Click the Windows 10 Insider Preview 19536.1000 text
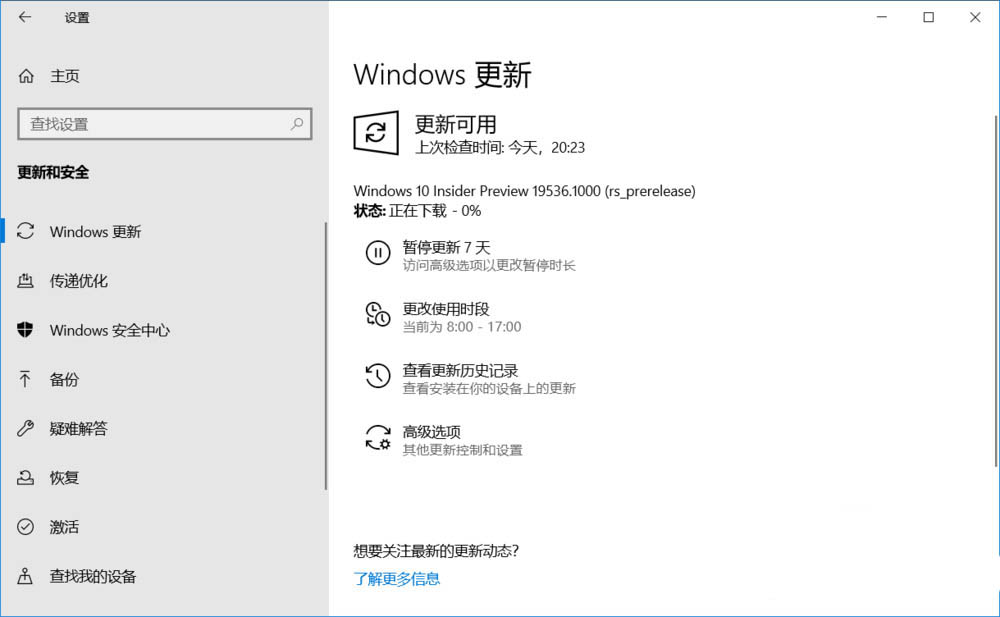The image size is (1000, 617). pyautogui.click(x=524, y=191)
